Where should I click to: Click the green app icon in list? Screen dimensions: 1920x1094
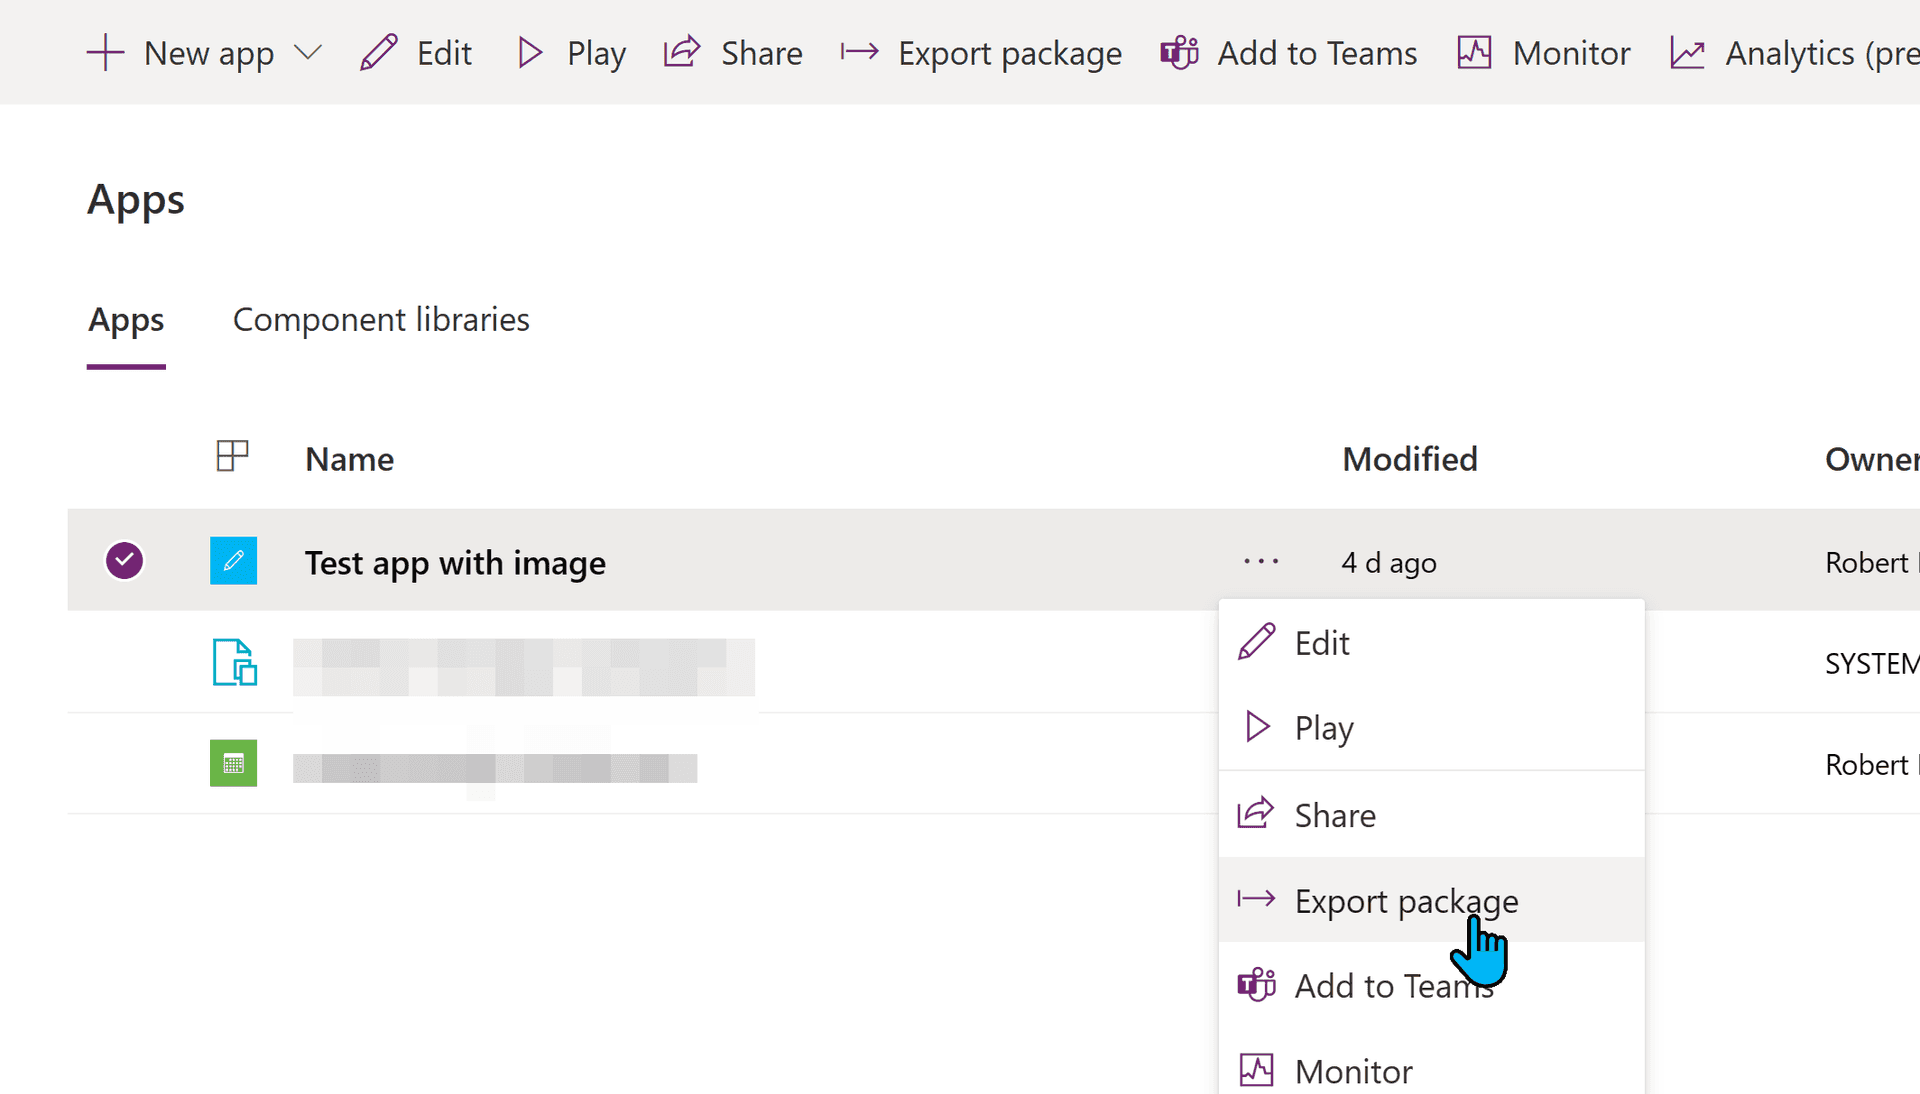[233, 764]
